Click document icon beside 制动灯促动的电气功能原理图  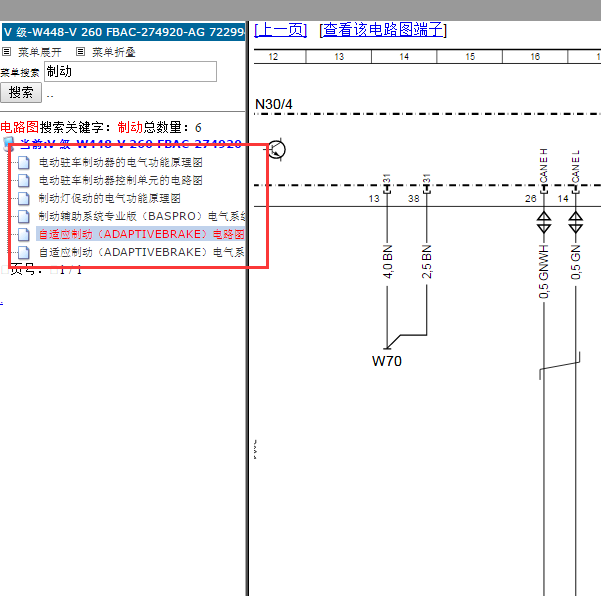point(24,198)
